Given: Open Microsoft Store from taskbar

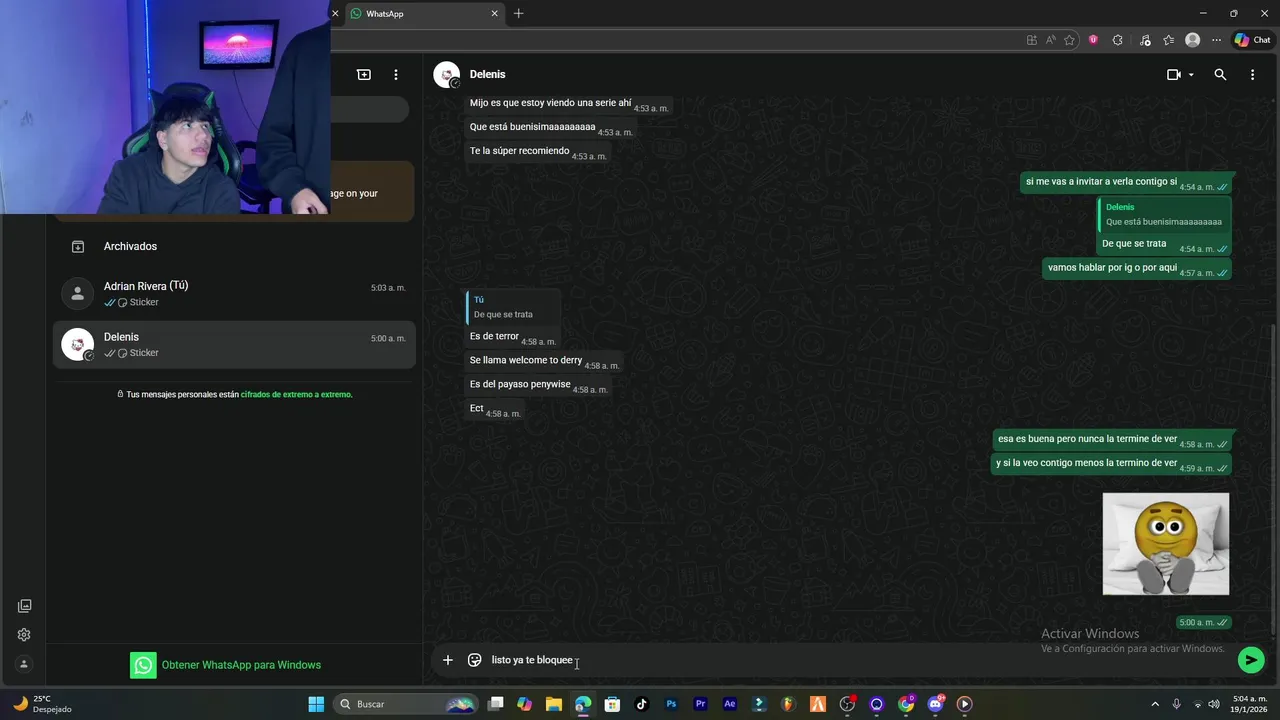Looking at the screenshot, I should pos(612,704).
